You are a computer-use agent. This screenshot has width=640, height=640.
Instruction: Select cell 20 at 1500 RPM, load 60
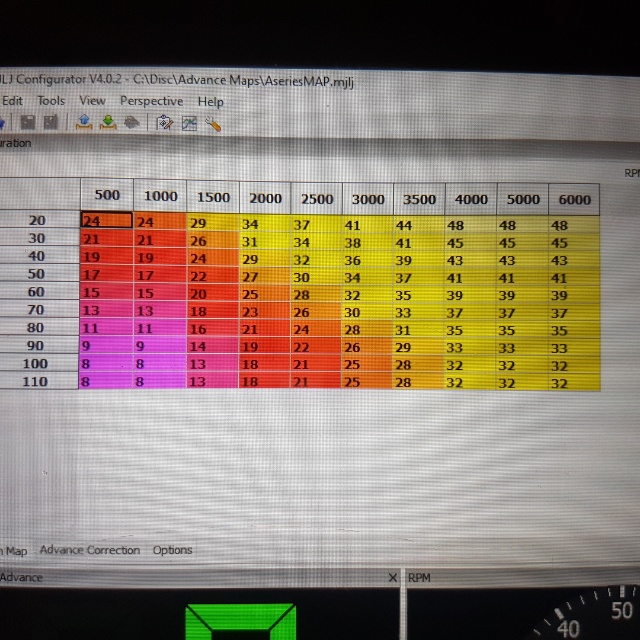point(212,293)
